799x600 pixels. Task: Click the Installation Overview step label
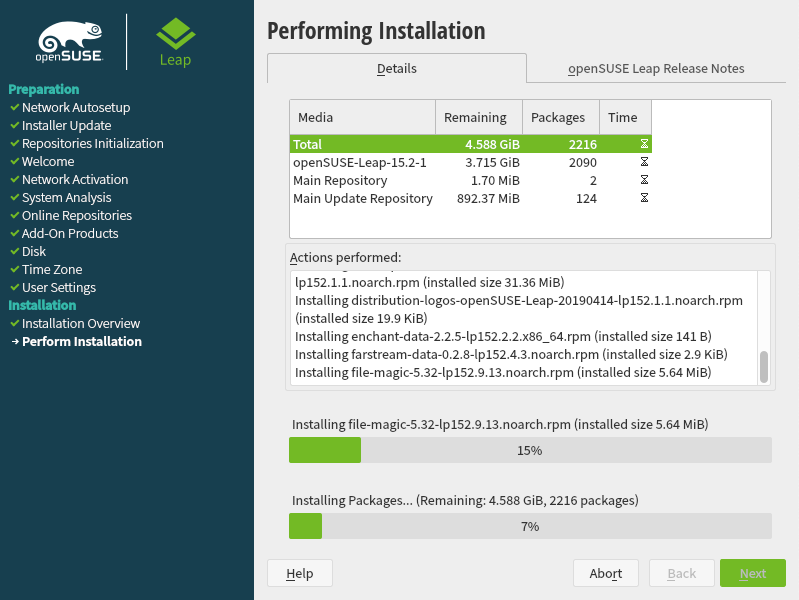(81, 323)
